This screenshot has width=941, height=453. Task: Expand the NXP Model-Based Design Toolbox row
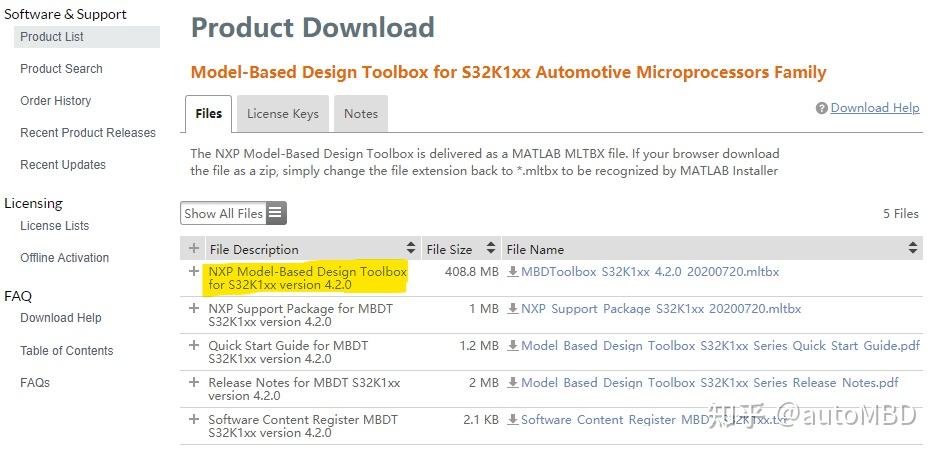[x=193, y=271]
